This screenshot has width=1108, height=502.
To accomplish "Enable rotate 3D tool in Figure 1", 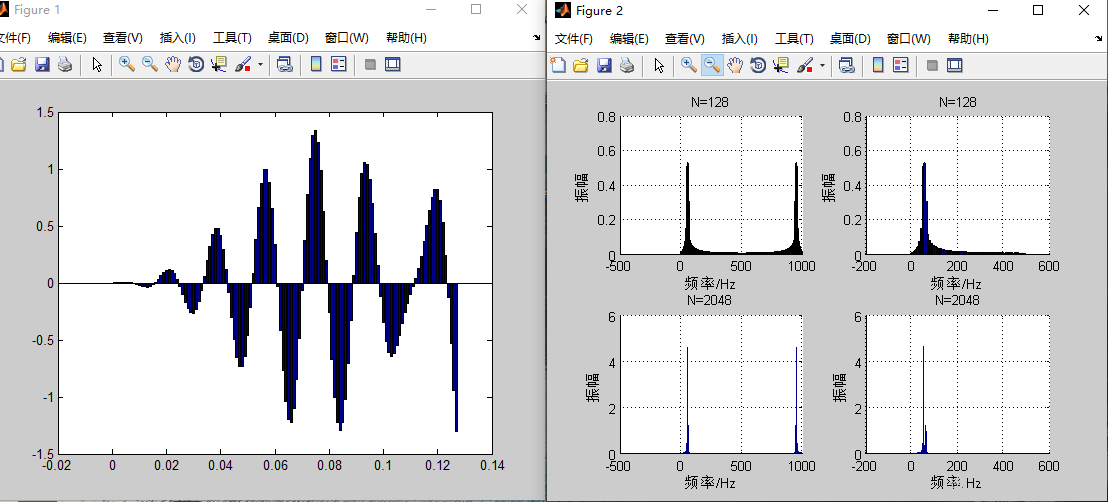I will point(196,65).
